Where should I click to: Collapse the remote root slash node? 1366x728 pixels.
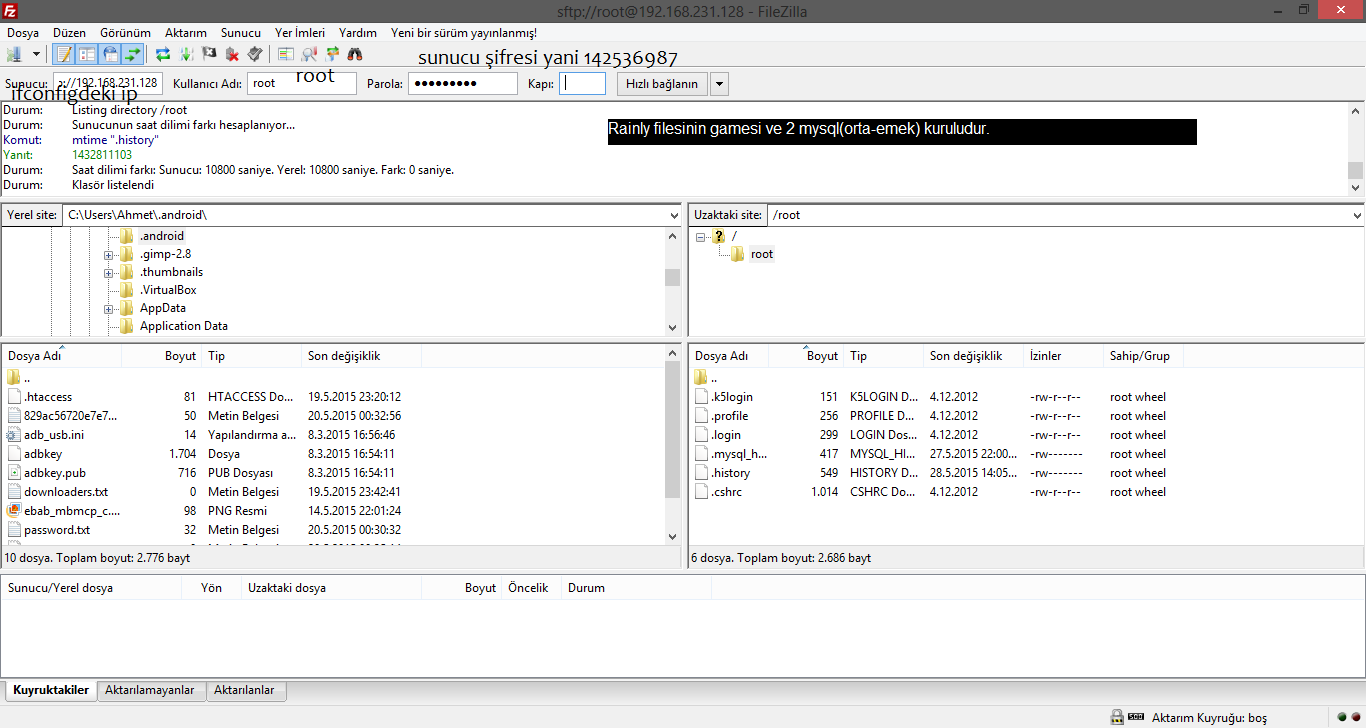pos(701,237)
